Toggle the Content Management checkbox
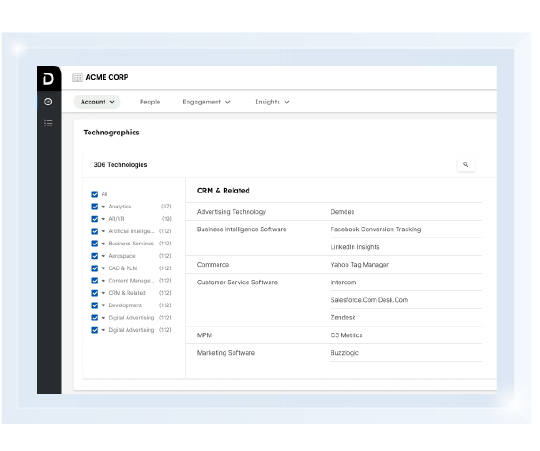This screenshot has width=540, height=451. [95, 281]
